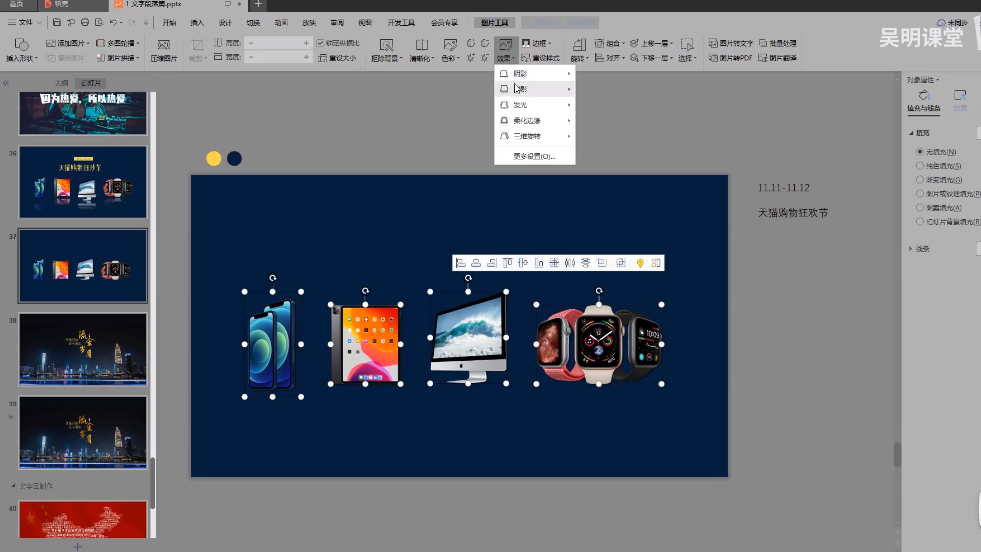Open the 边框 (Border) dropdown
Image resolution: width=981 pixels, height=552 pixels.
(x=537, y=43)
